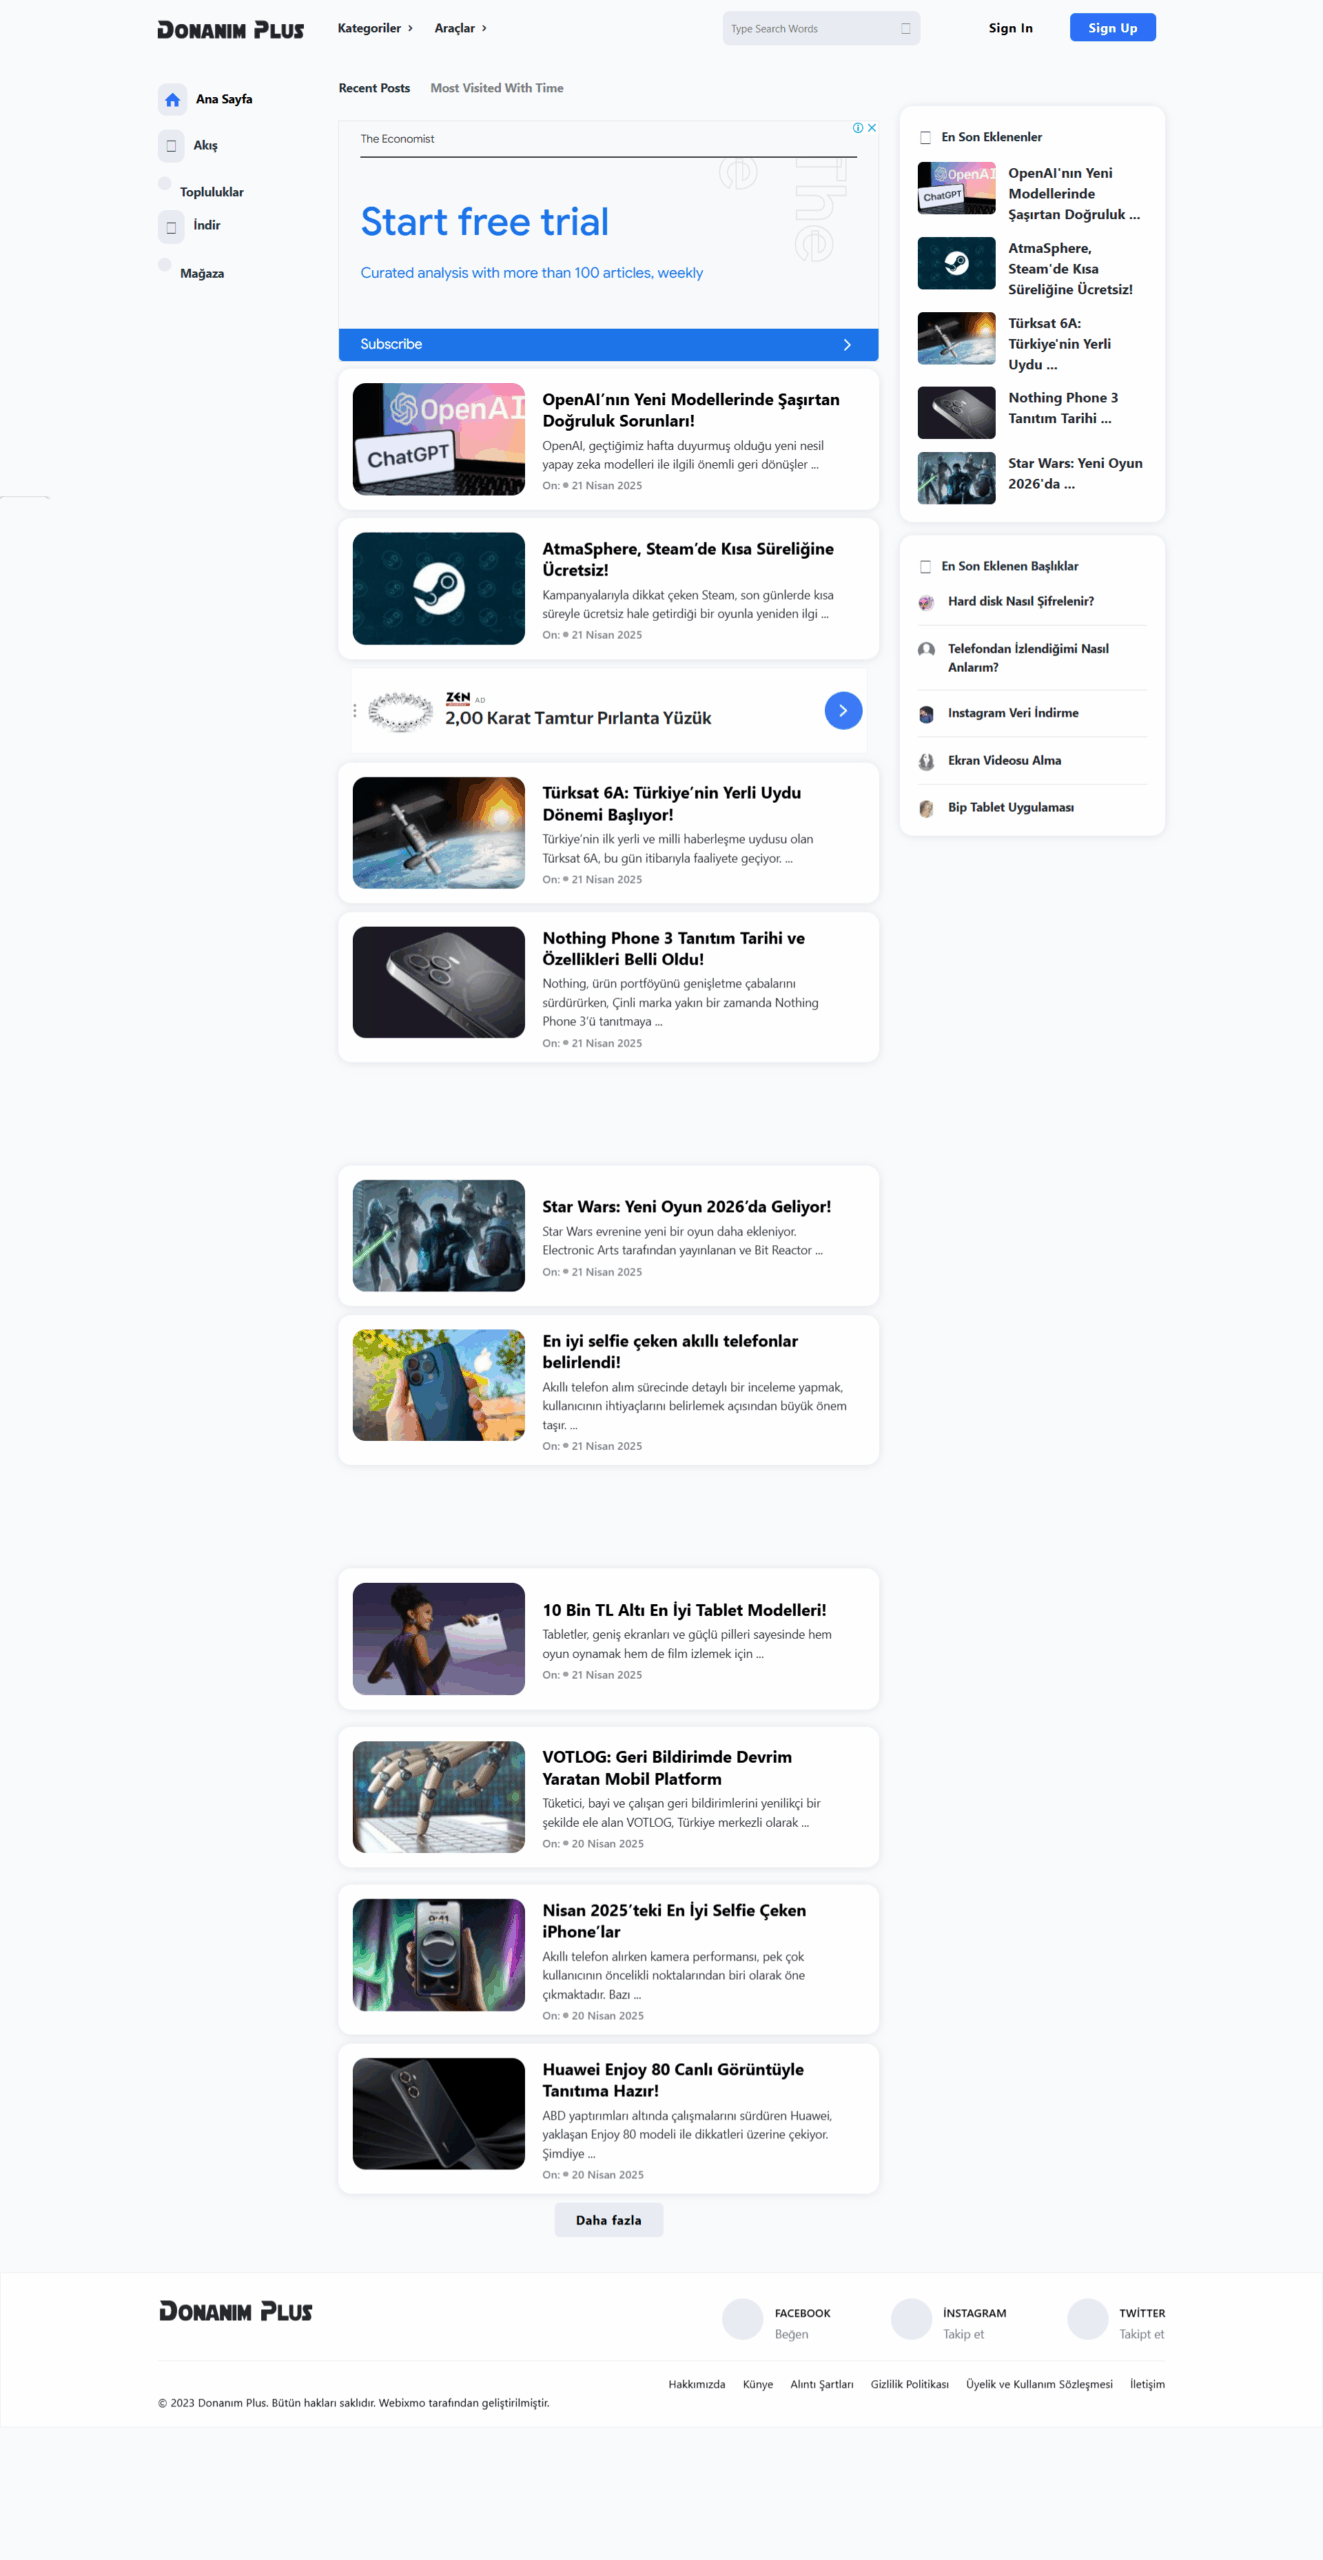Open the Steam AtmaSphere article thumbnail
Viewport: 1323px width, 2560px height.
point(438,588)
